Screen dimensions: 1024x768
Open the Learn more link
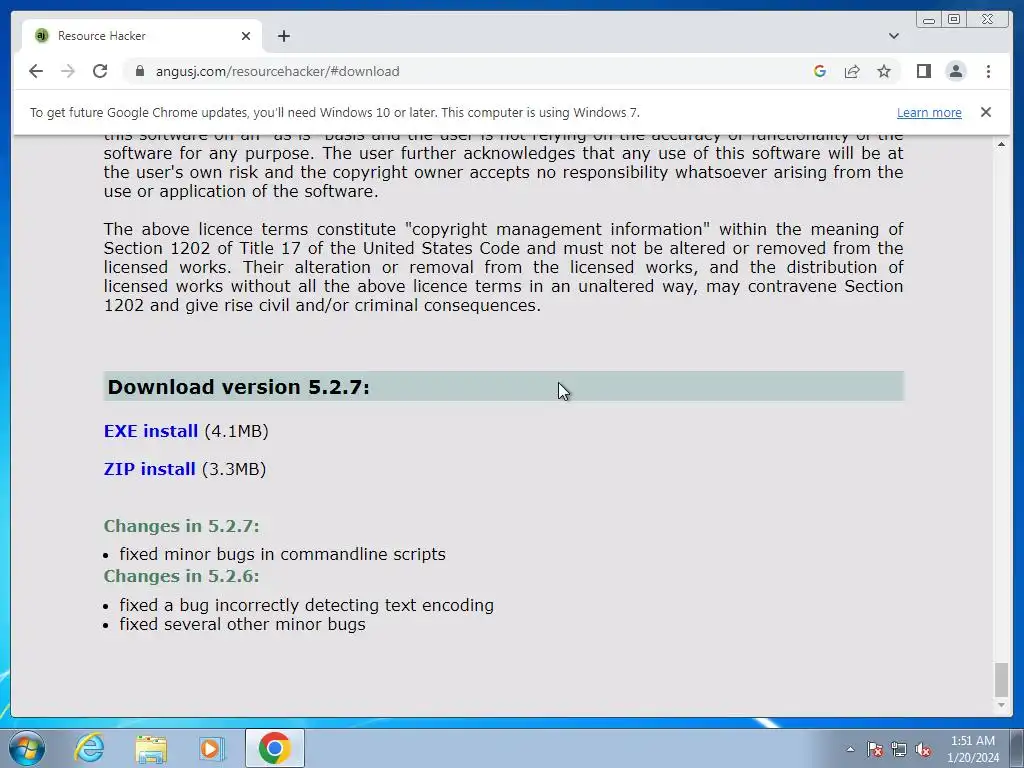pos(929,112)
